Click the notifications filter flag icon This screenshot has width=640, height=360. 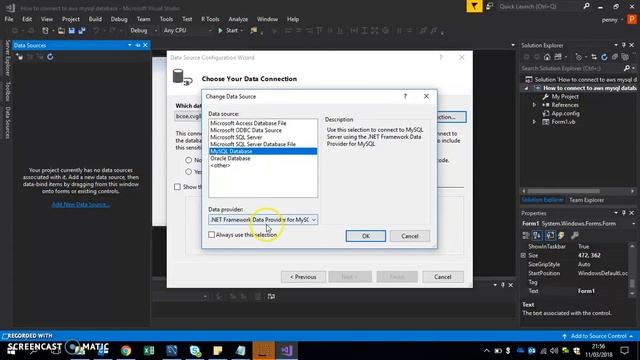click(x=474, y=6)
